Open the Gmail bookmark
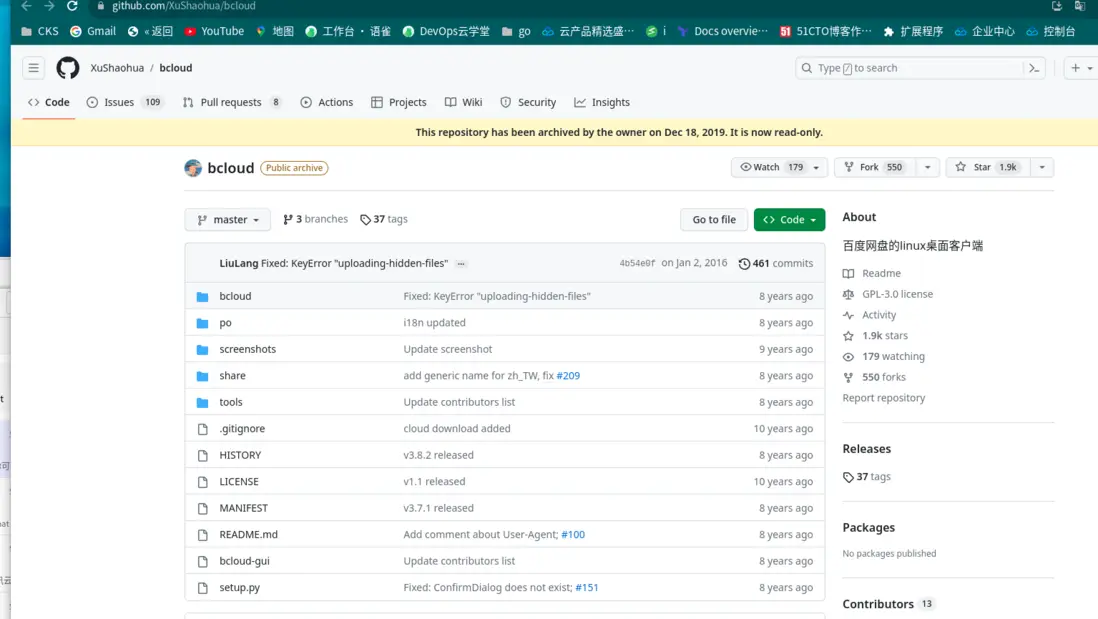 pos(92,31)
